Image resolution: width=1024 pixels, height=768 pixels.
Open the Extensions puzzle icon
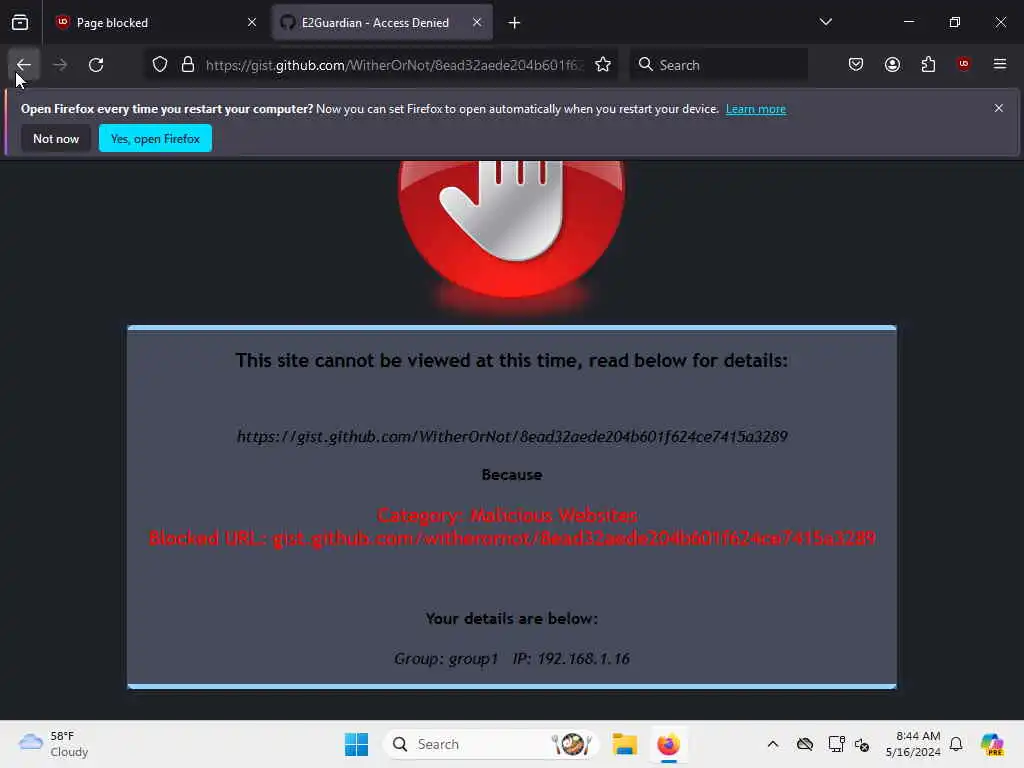coord(929,64)
